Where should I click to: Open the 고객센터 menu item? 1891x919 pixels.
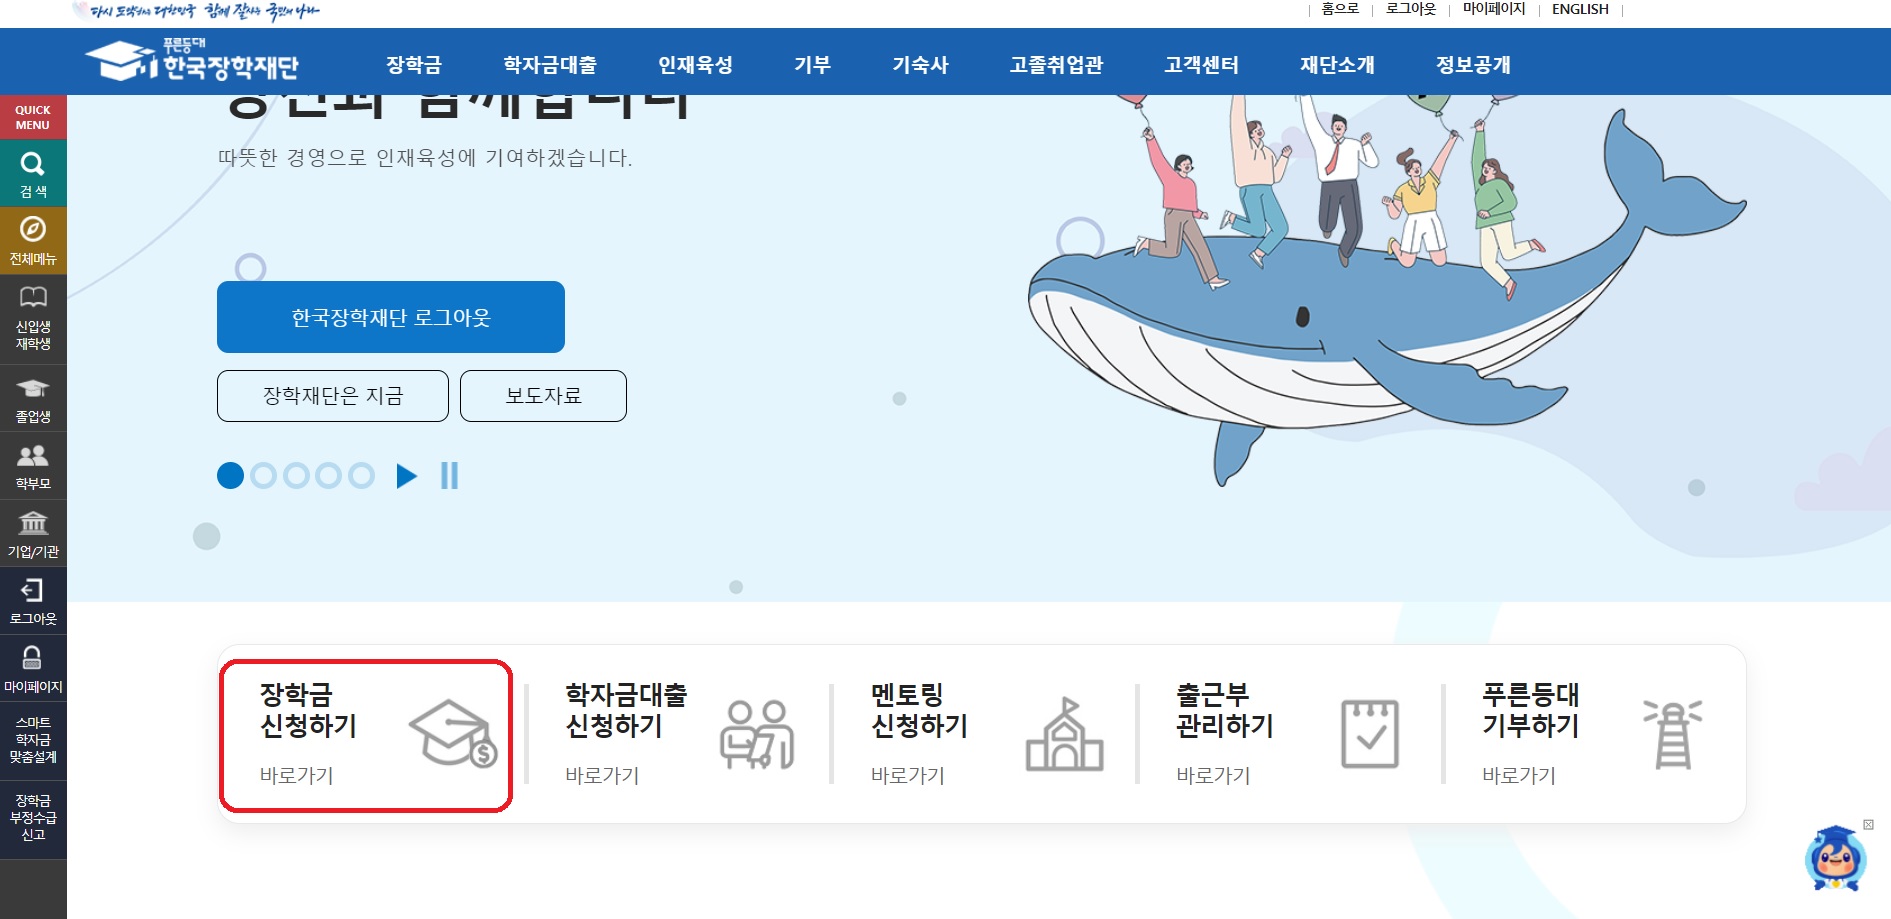1202,64
